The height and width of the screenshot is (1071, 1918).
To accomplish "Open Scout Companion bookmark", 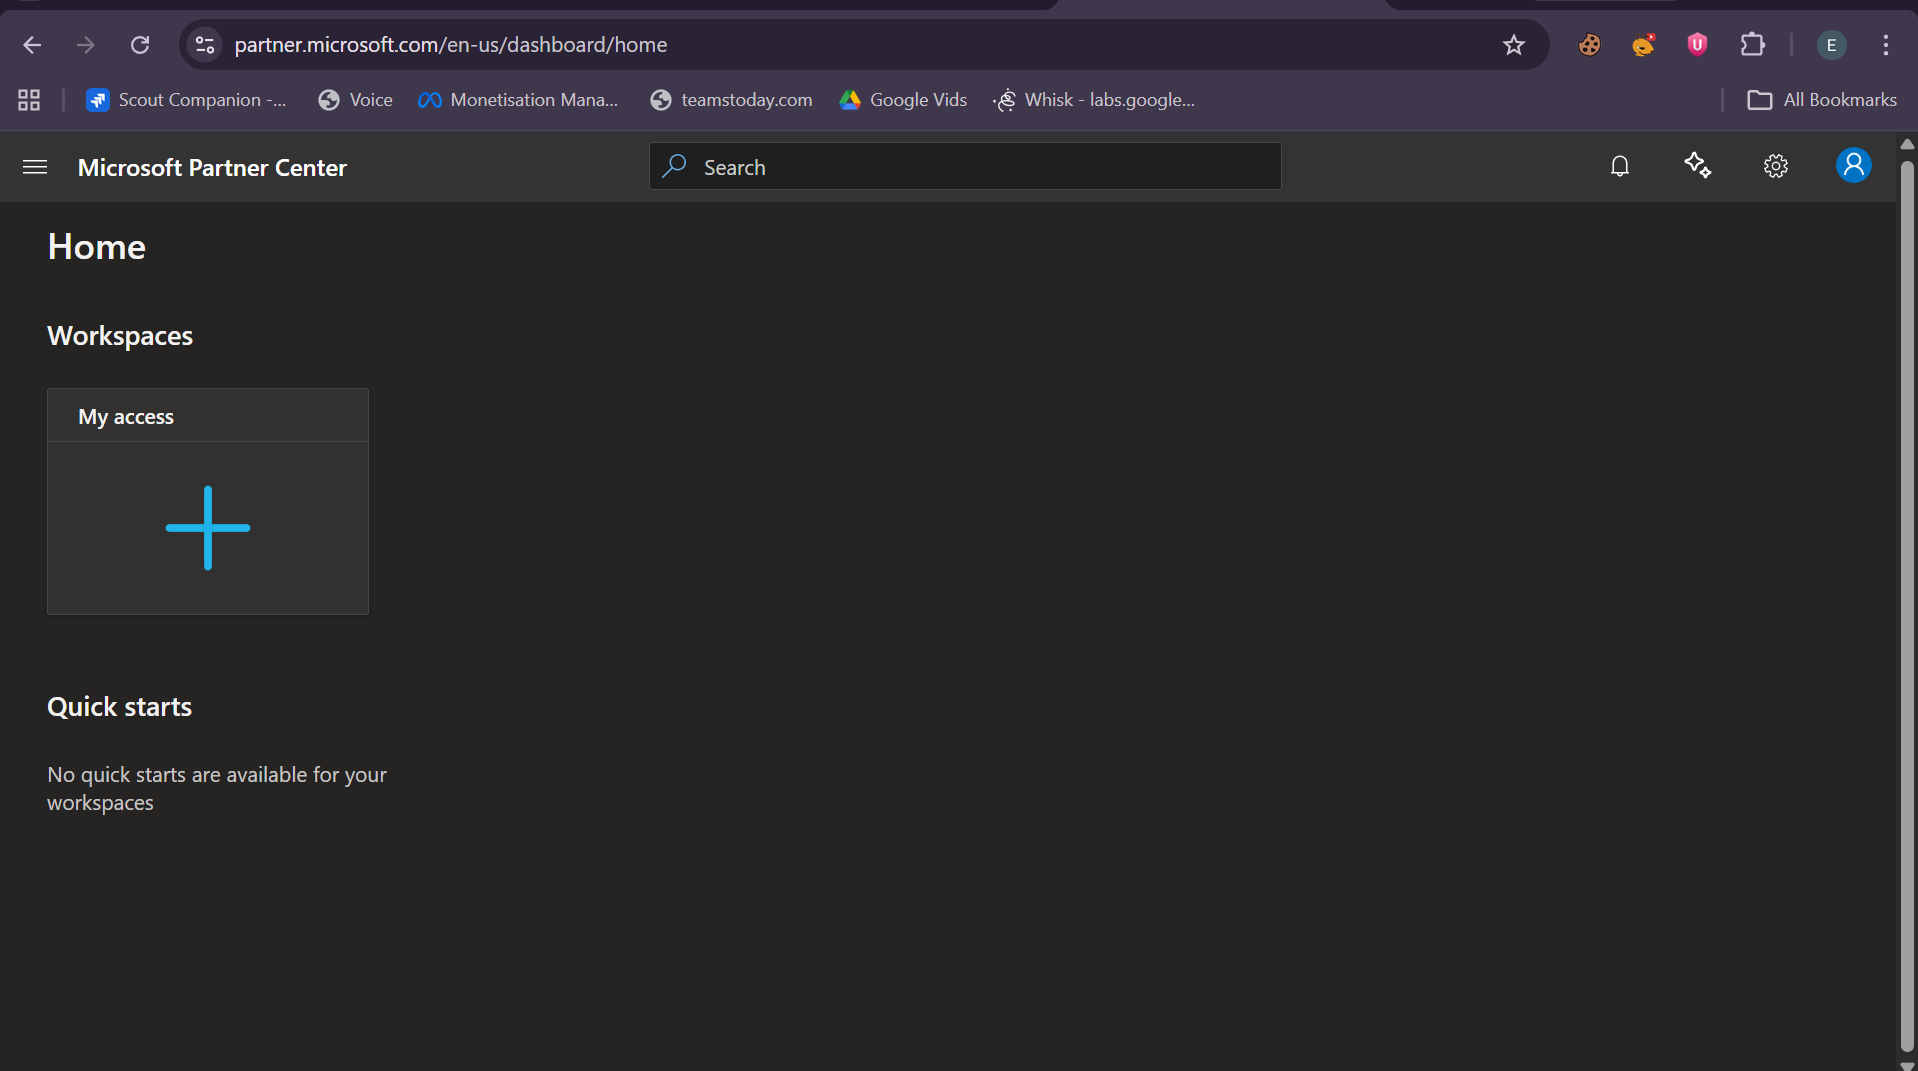I will (186, 100).
